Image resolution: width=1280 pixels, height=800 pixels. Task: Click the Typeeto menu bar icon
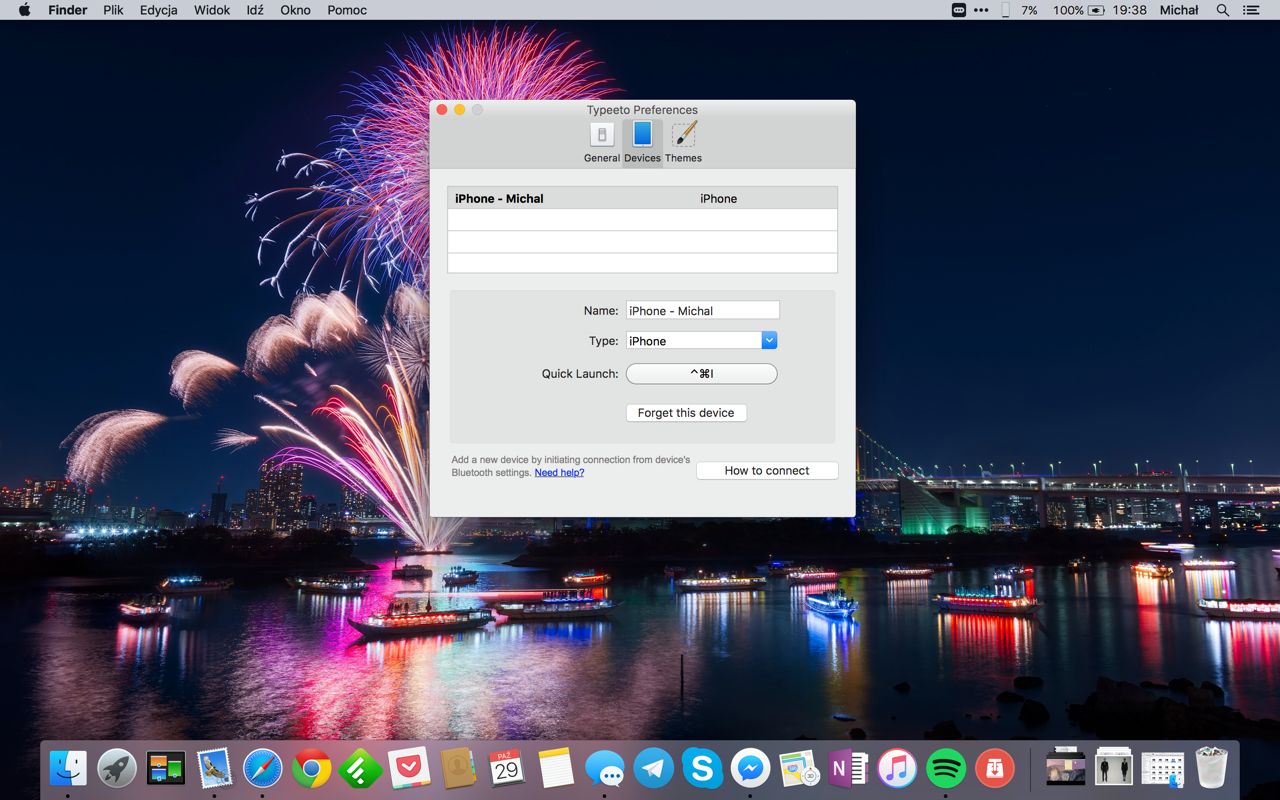click(x=959, y=10)
